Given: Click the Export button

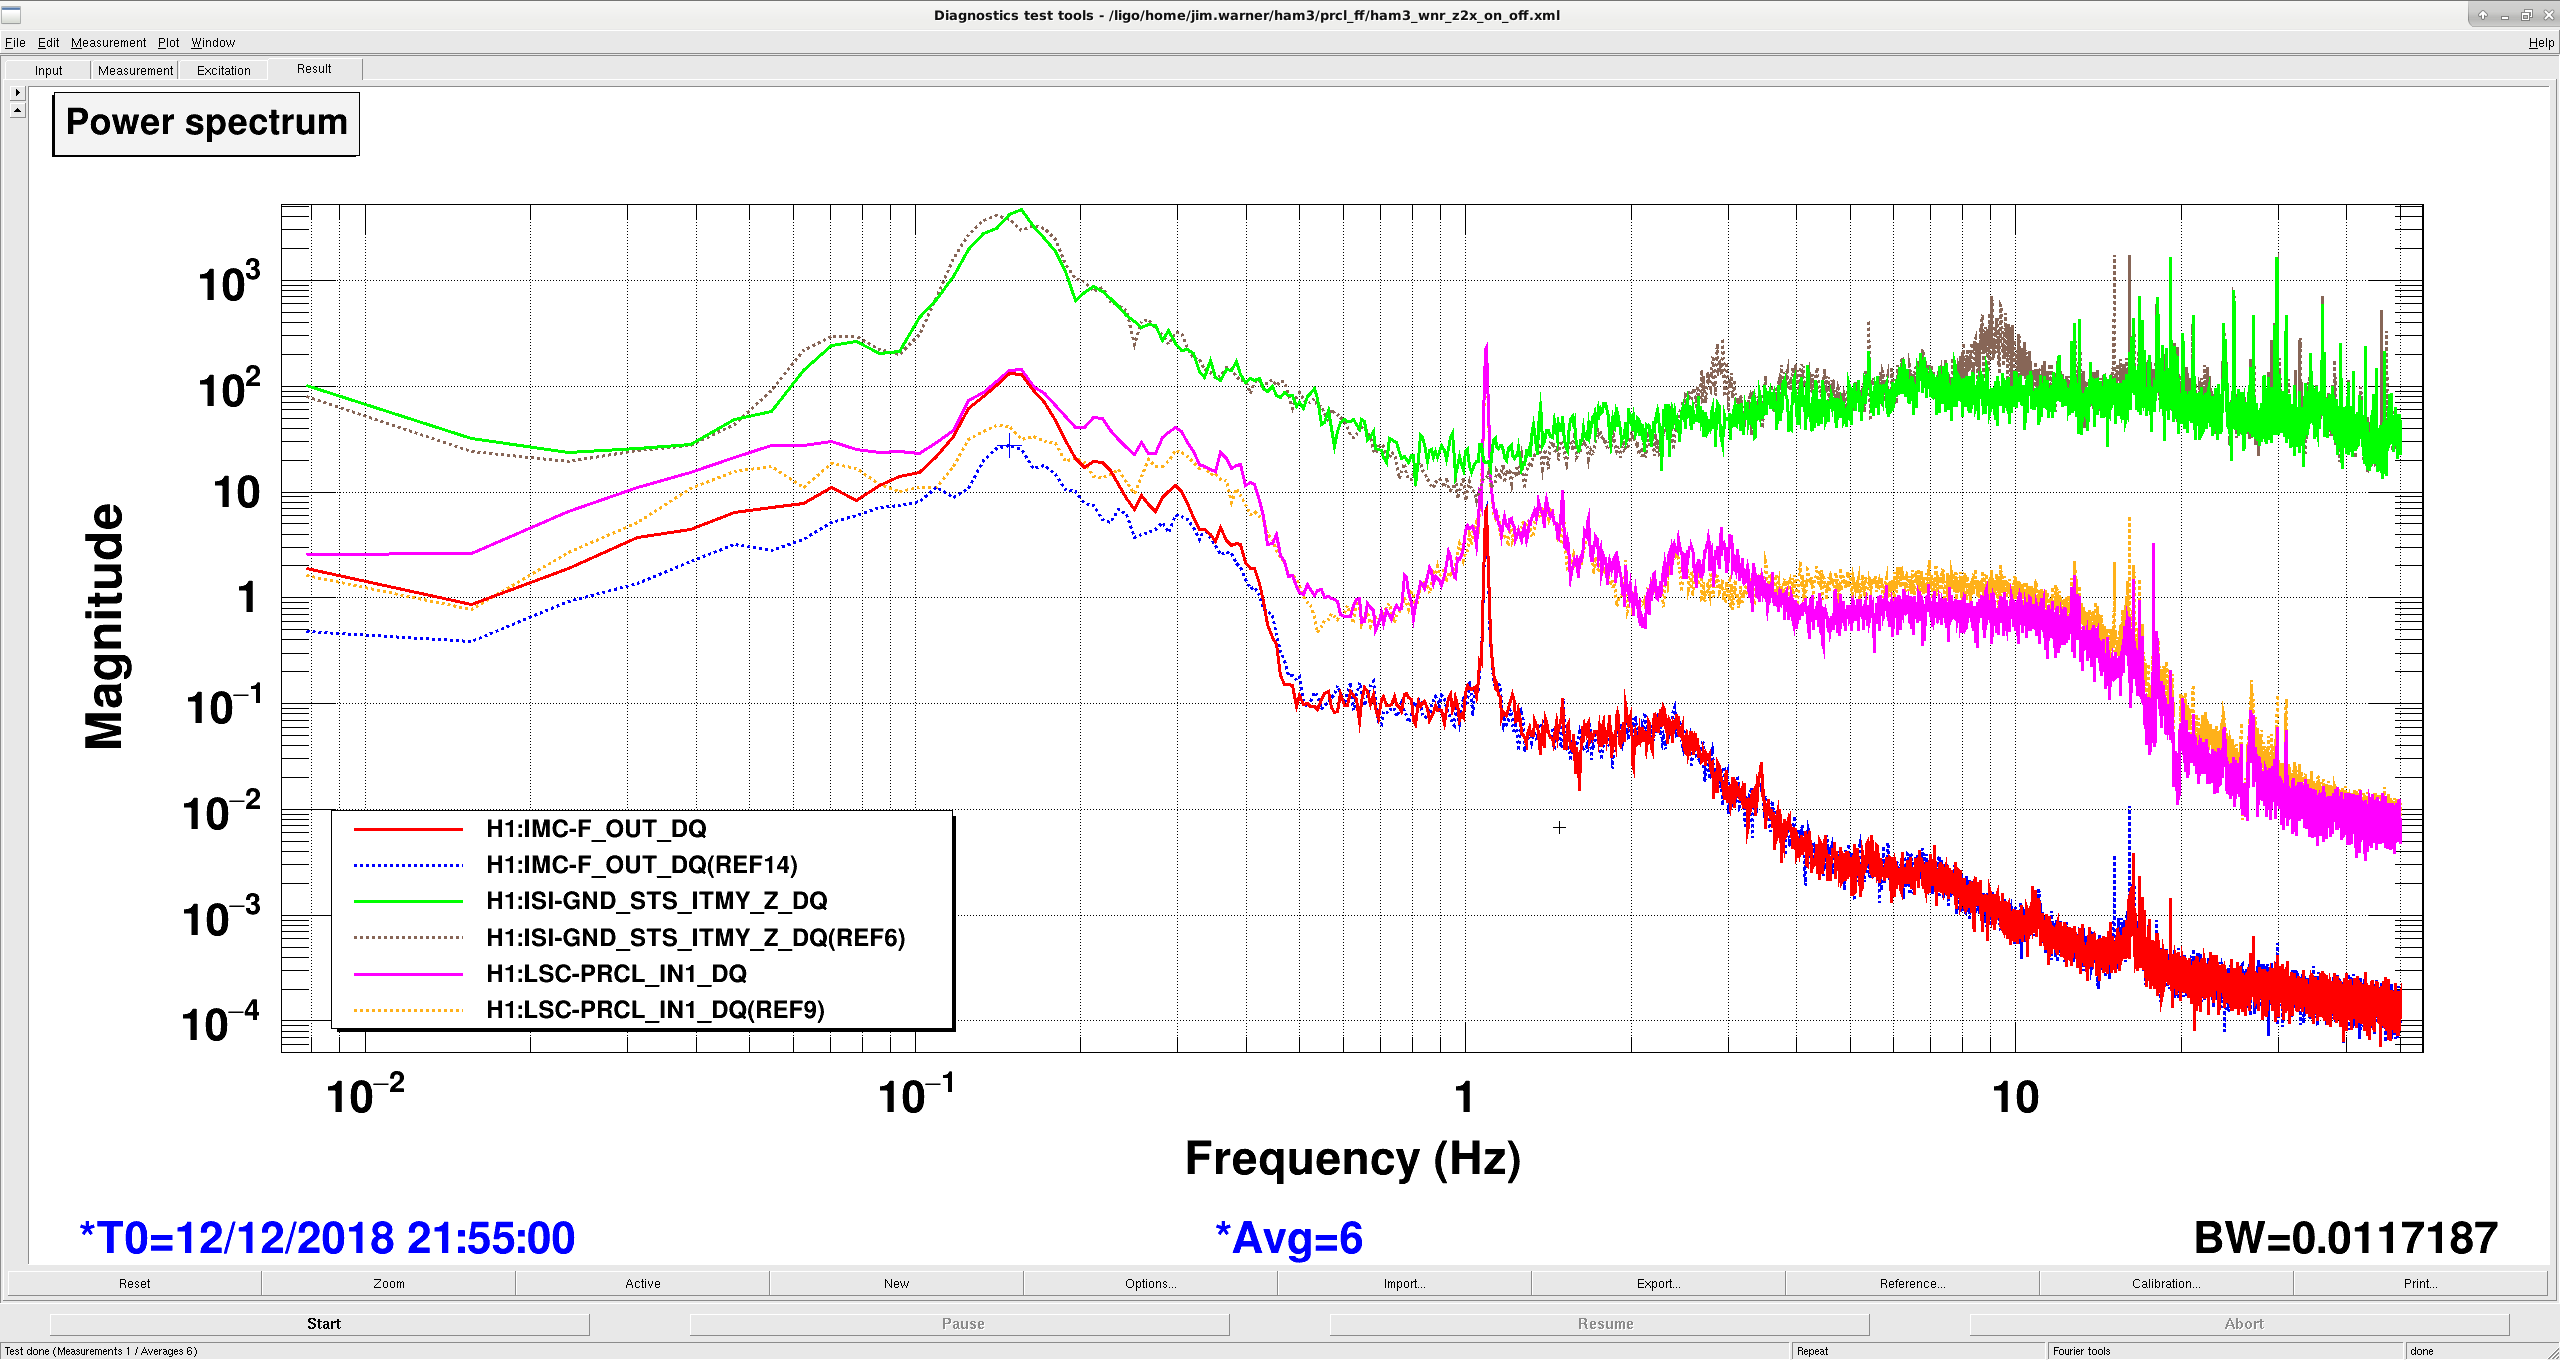Looking at the screenshot, I should 1658,1284.
